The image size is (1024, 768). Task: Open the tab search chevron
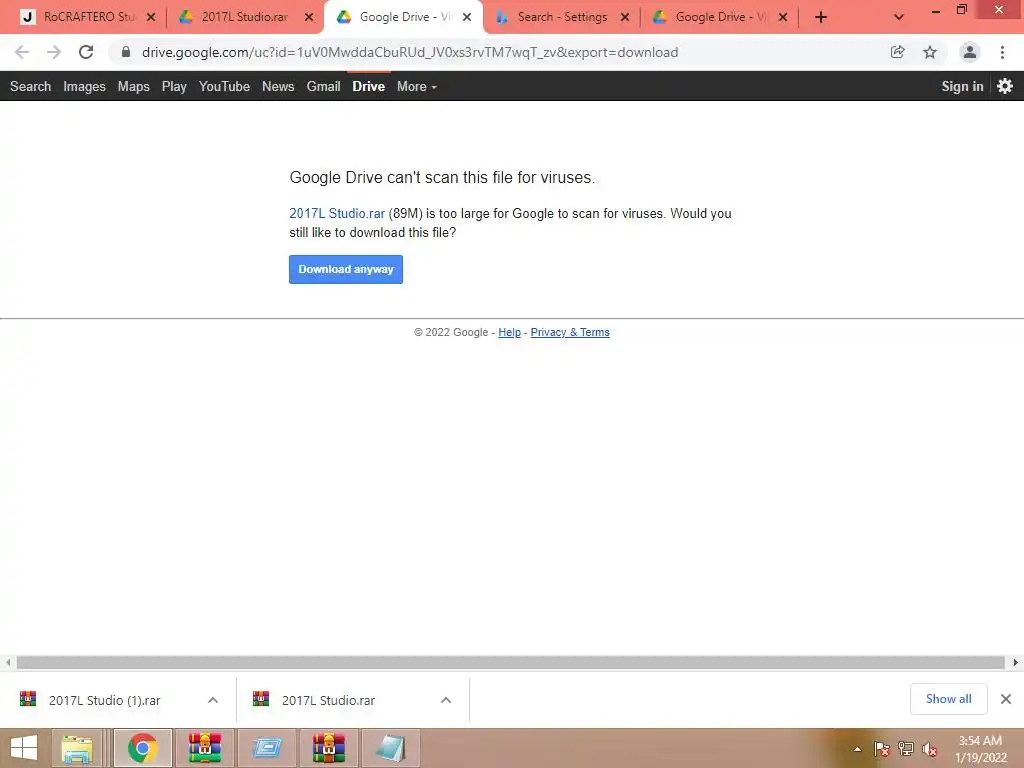(x=899, y=17)
